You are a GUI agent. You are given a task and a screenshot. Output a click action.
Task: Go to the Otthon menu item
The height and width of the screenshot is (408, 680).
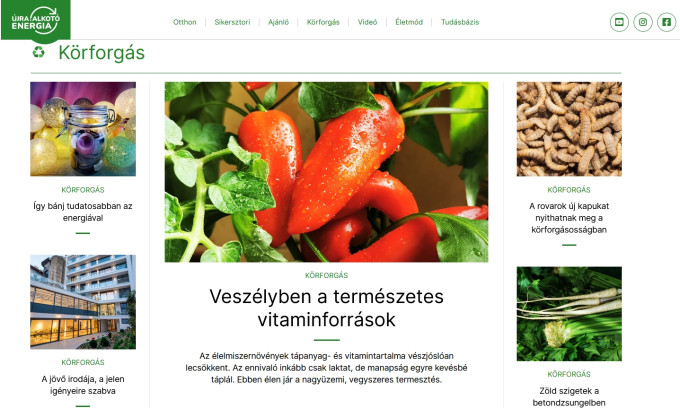click(x=185, y=22)
